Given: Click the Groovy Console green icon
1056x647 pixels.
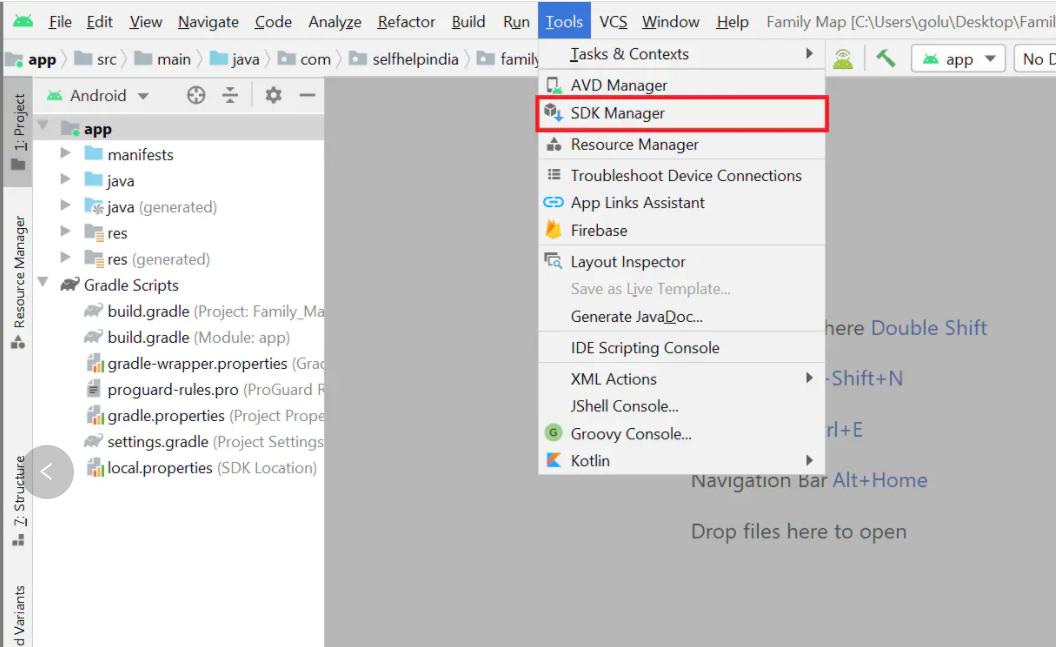Looking at the screenshot, I should tap(553, 434).
